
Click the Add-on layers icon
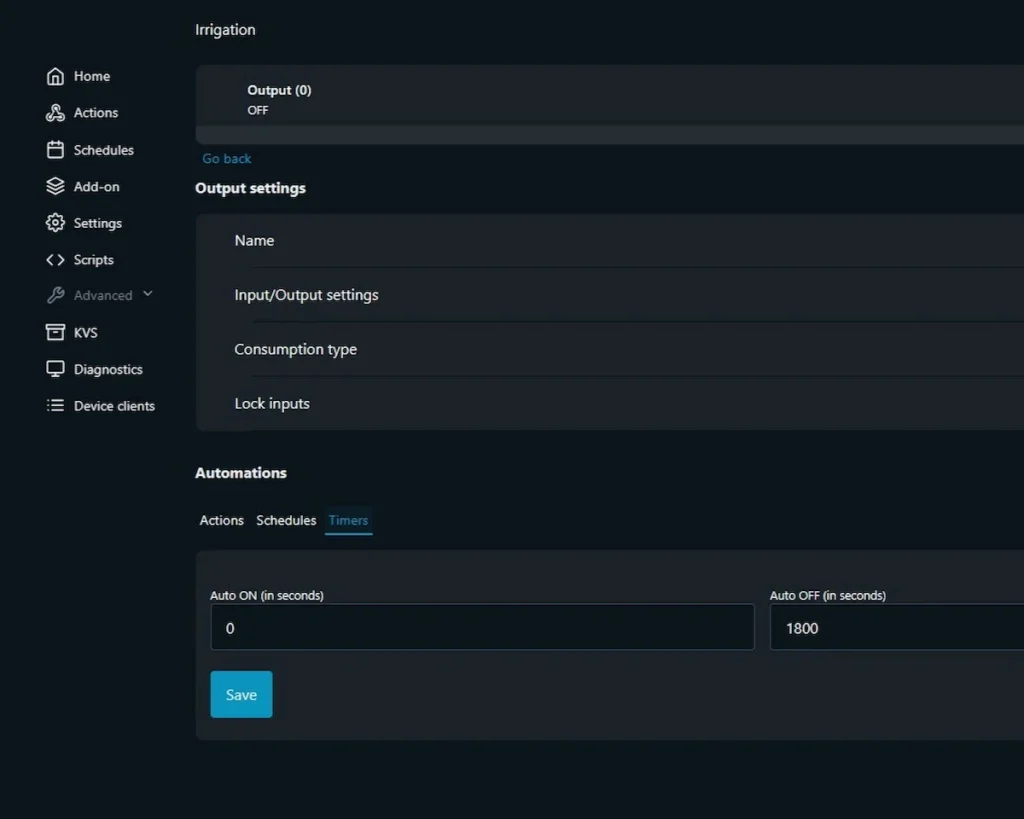coord(56,186)
